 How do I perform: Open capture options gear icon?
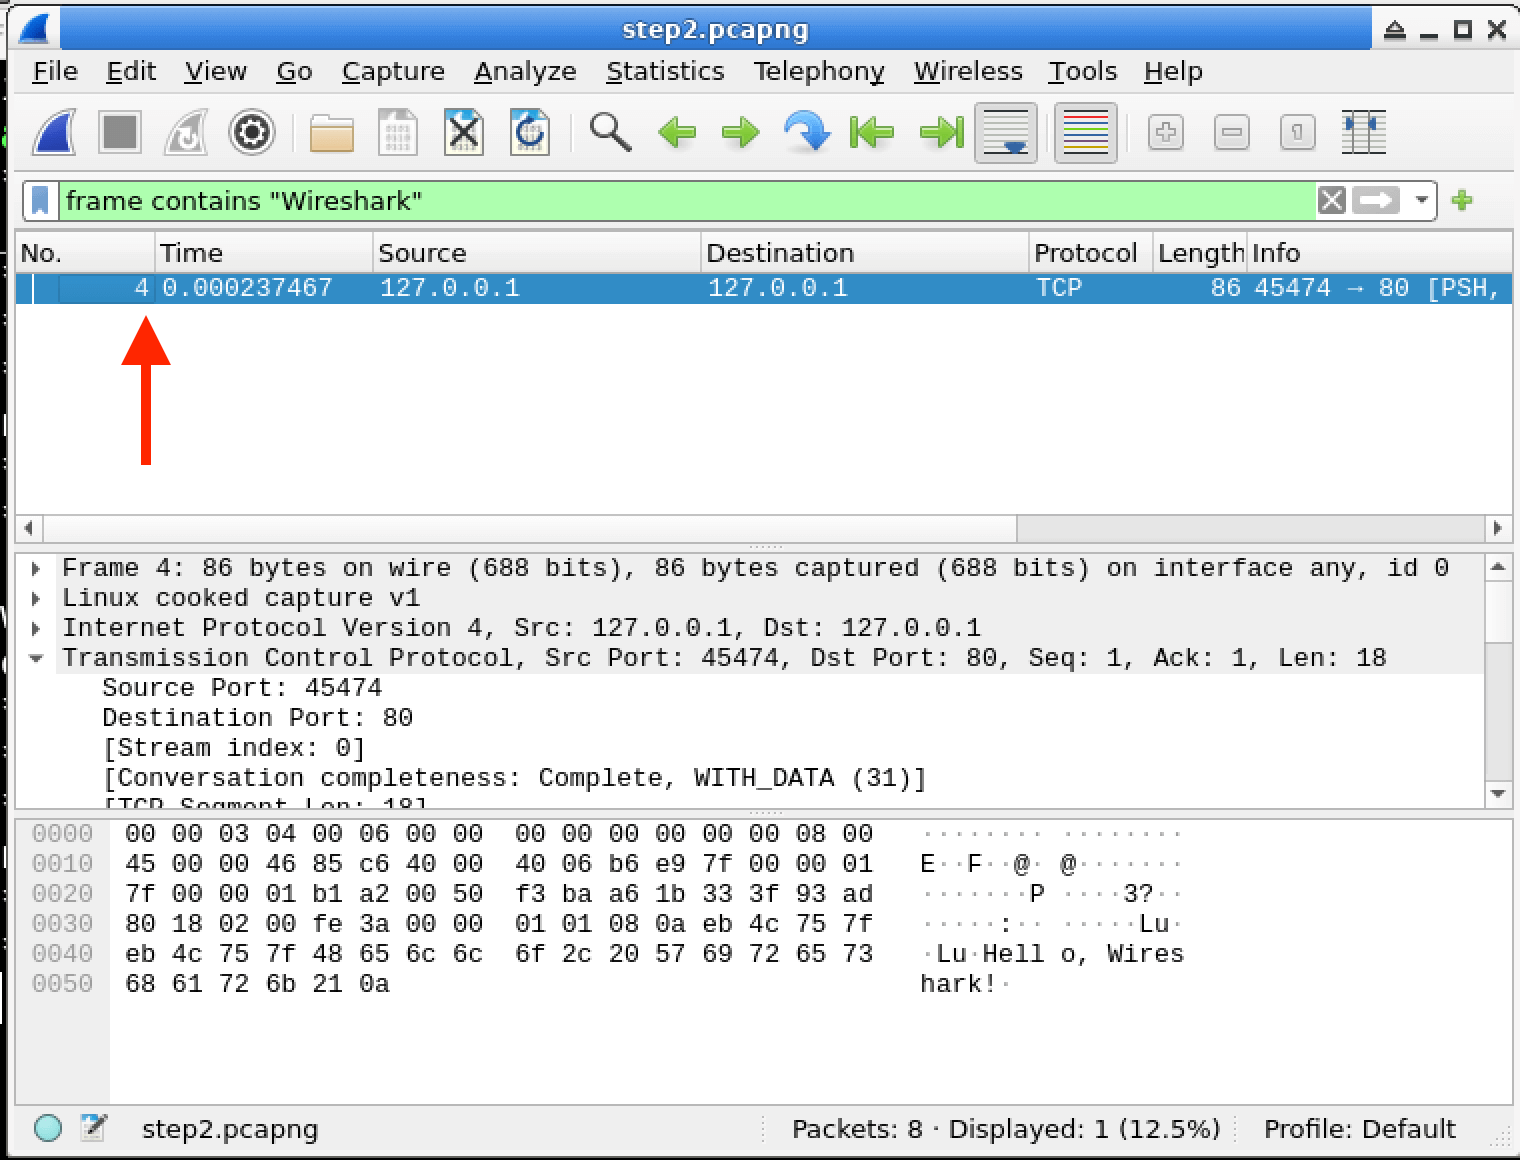tap(251, 132)
